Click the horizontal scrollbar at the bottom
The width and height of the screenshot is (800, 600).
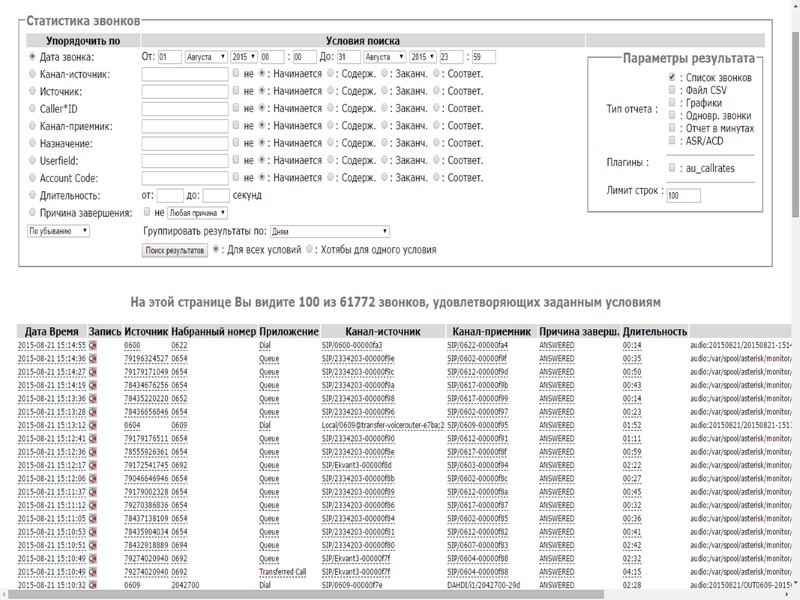[x=306, y=595]
